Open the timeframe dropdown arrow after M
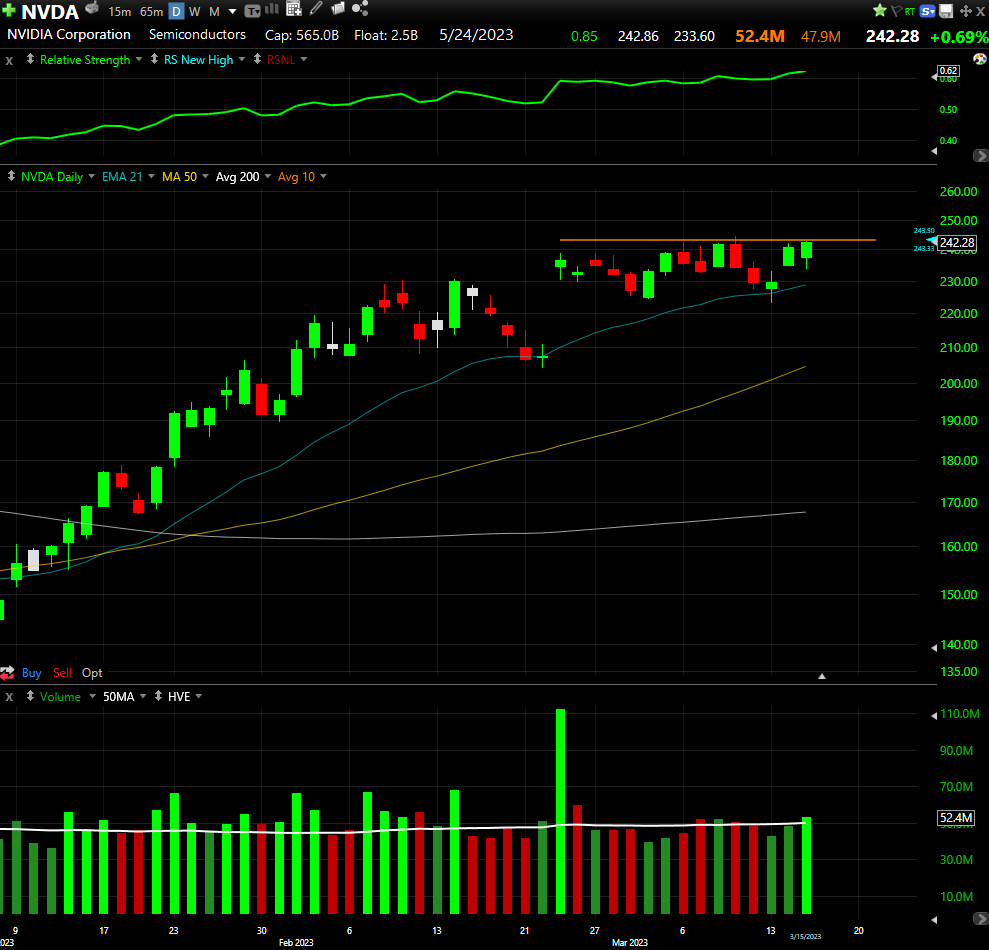 pos(232,11)
